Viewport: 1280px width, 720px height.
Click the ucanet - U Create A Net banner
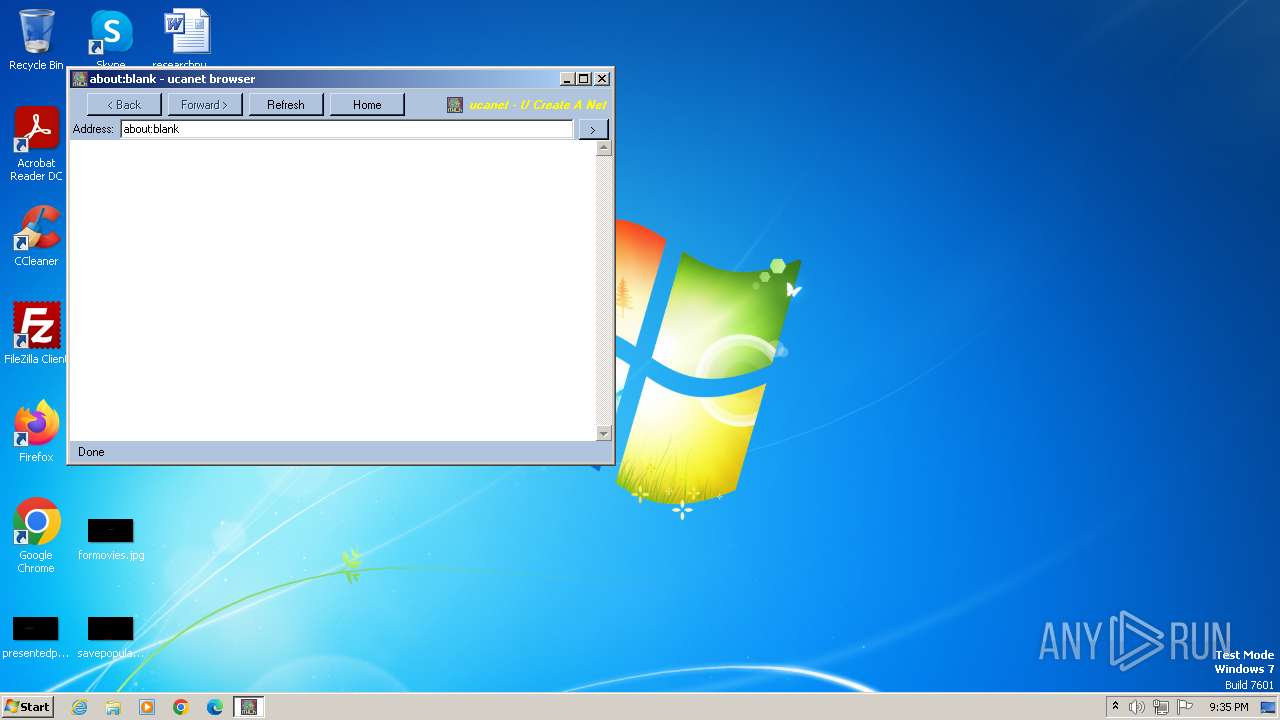pos(538,105)
